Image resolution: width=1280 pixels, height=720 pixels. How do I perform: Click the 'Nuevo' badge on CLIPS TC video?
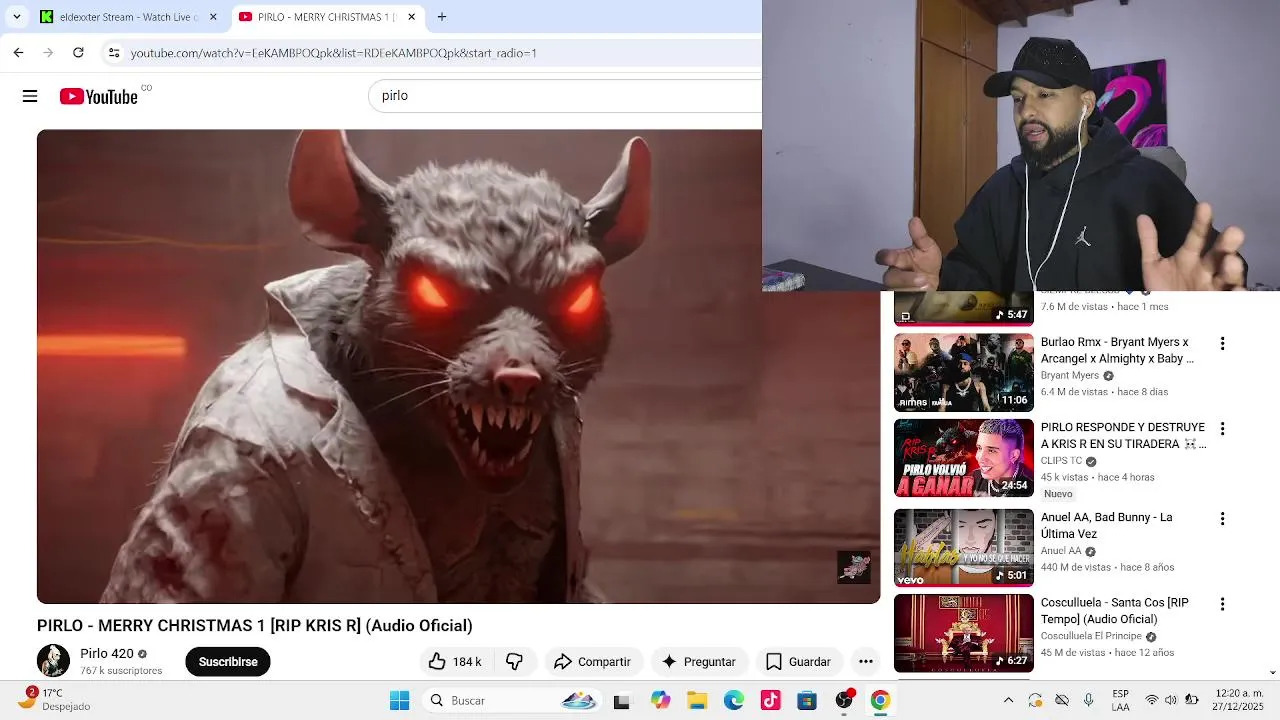point(1058,494)
